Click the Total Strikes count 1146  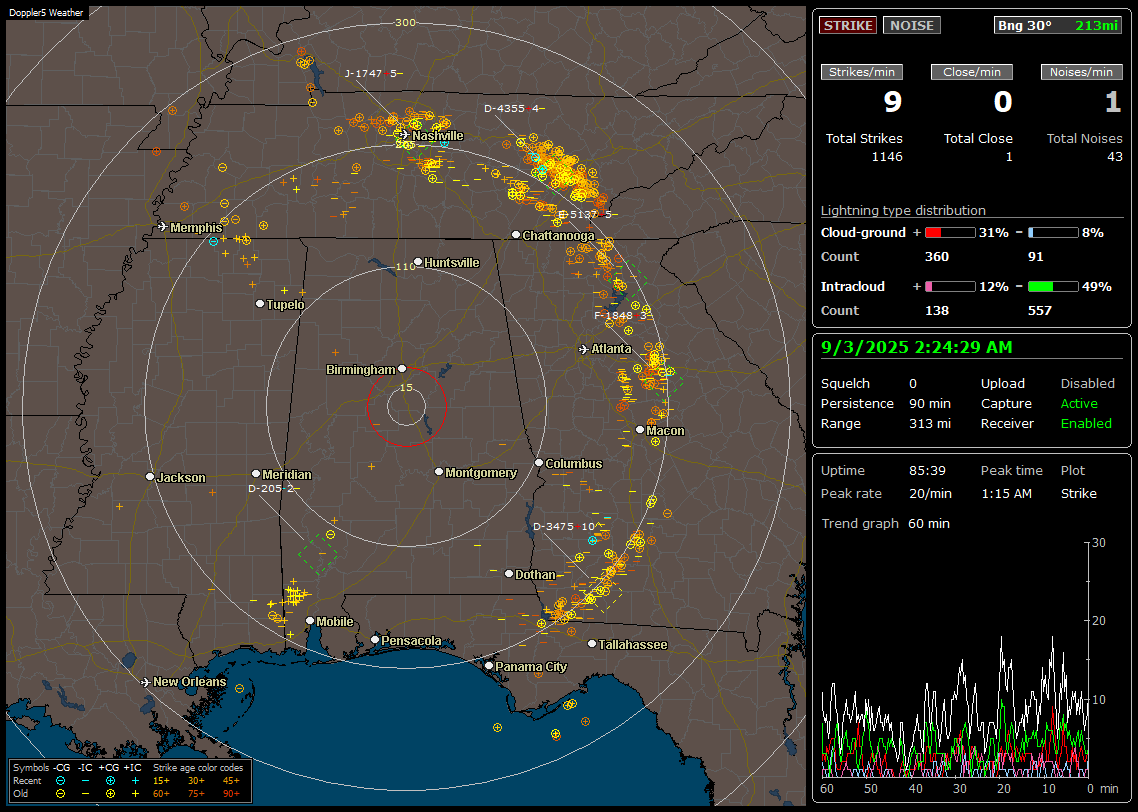click(887, 157)
